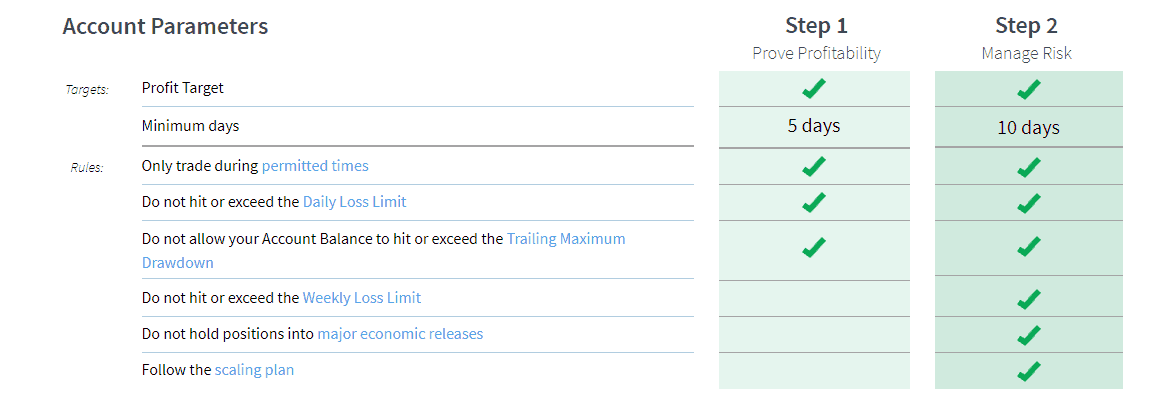Click the 10 days minimum value
Image resolution: width=1156 pixels, height=419 pixels.
pyautogui.click(x=1028, y=128)
